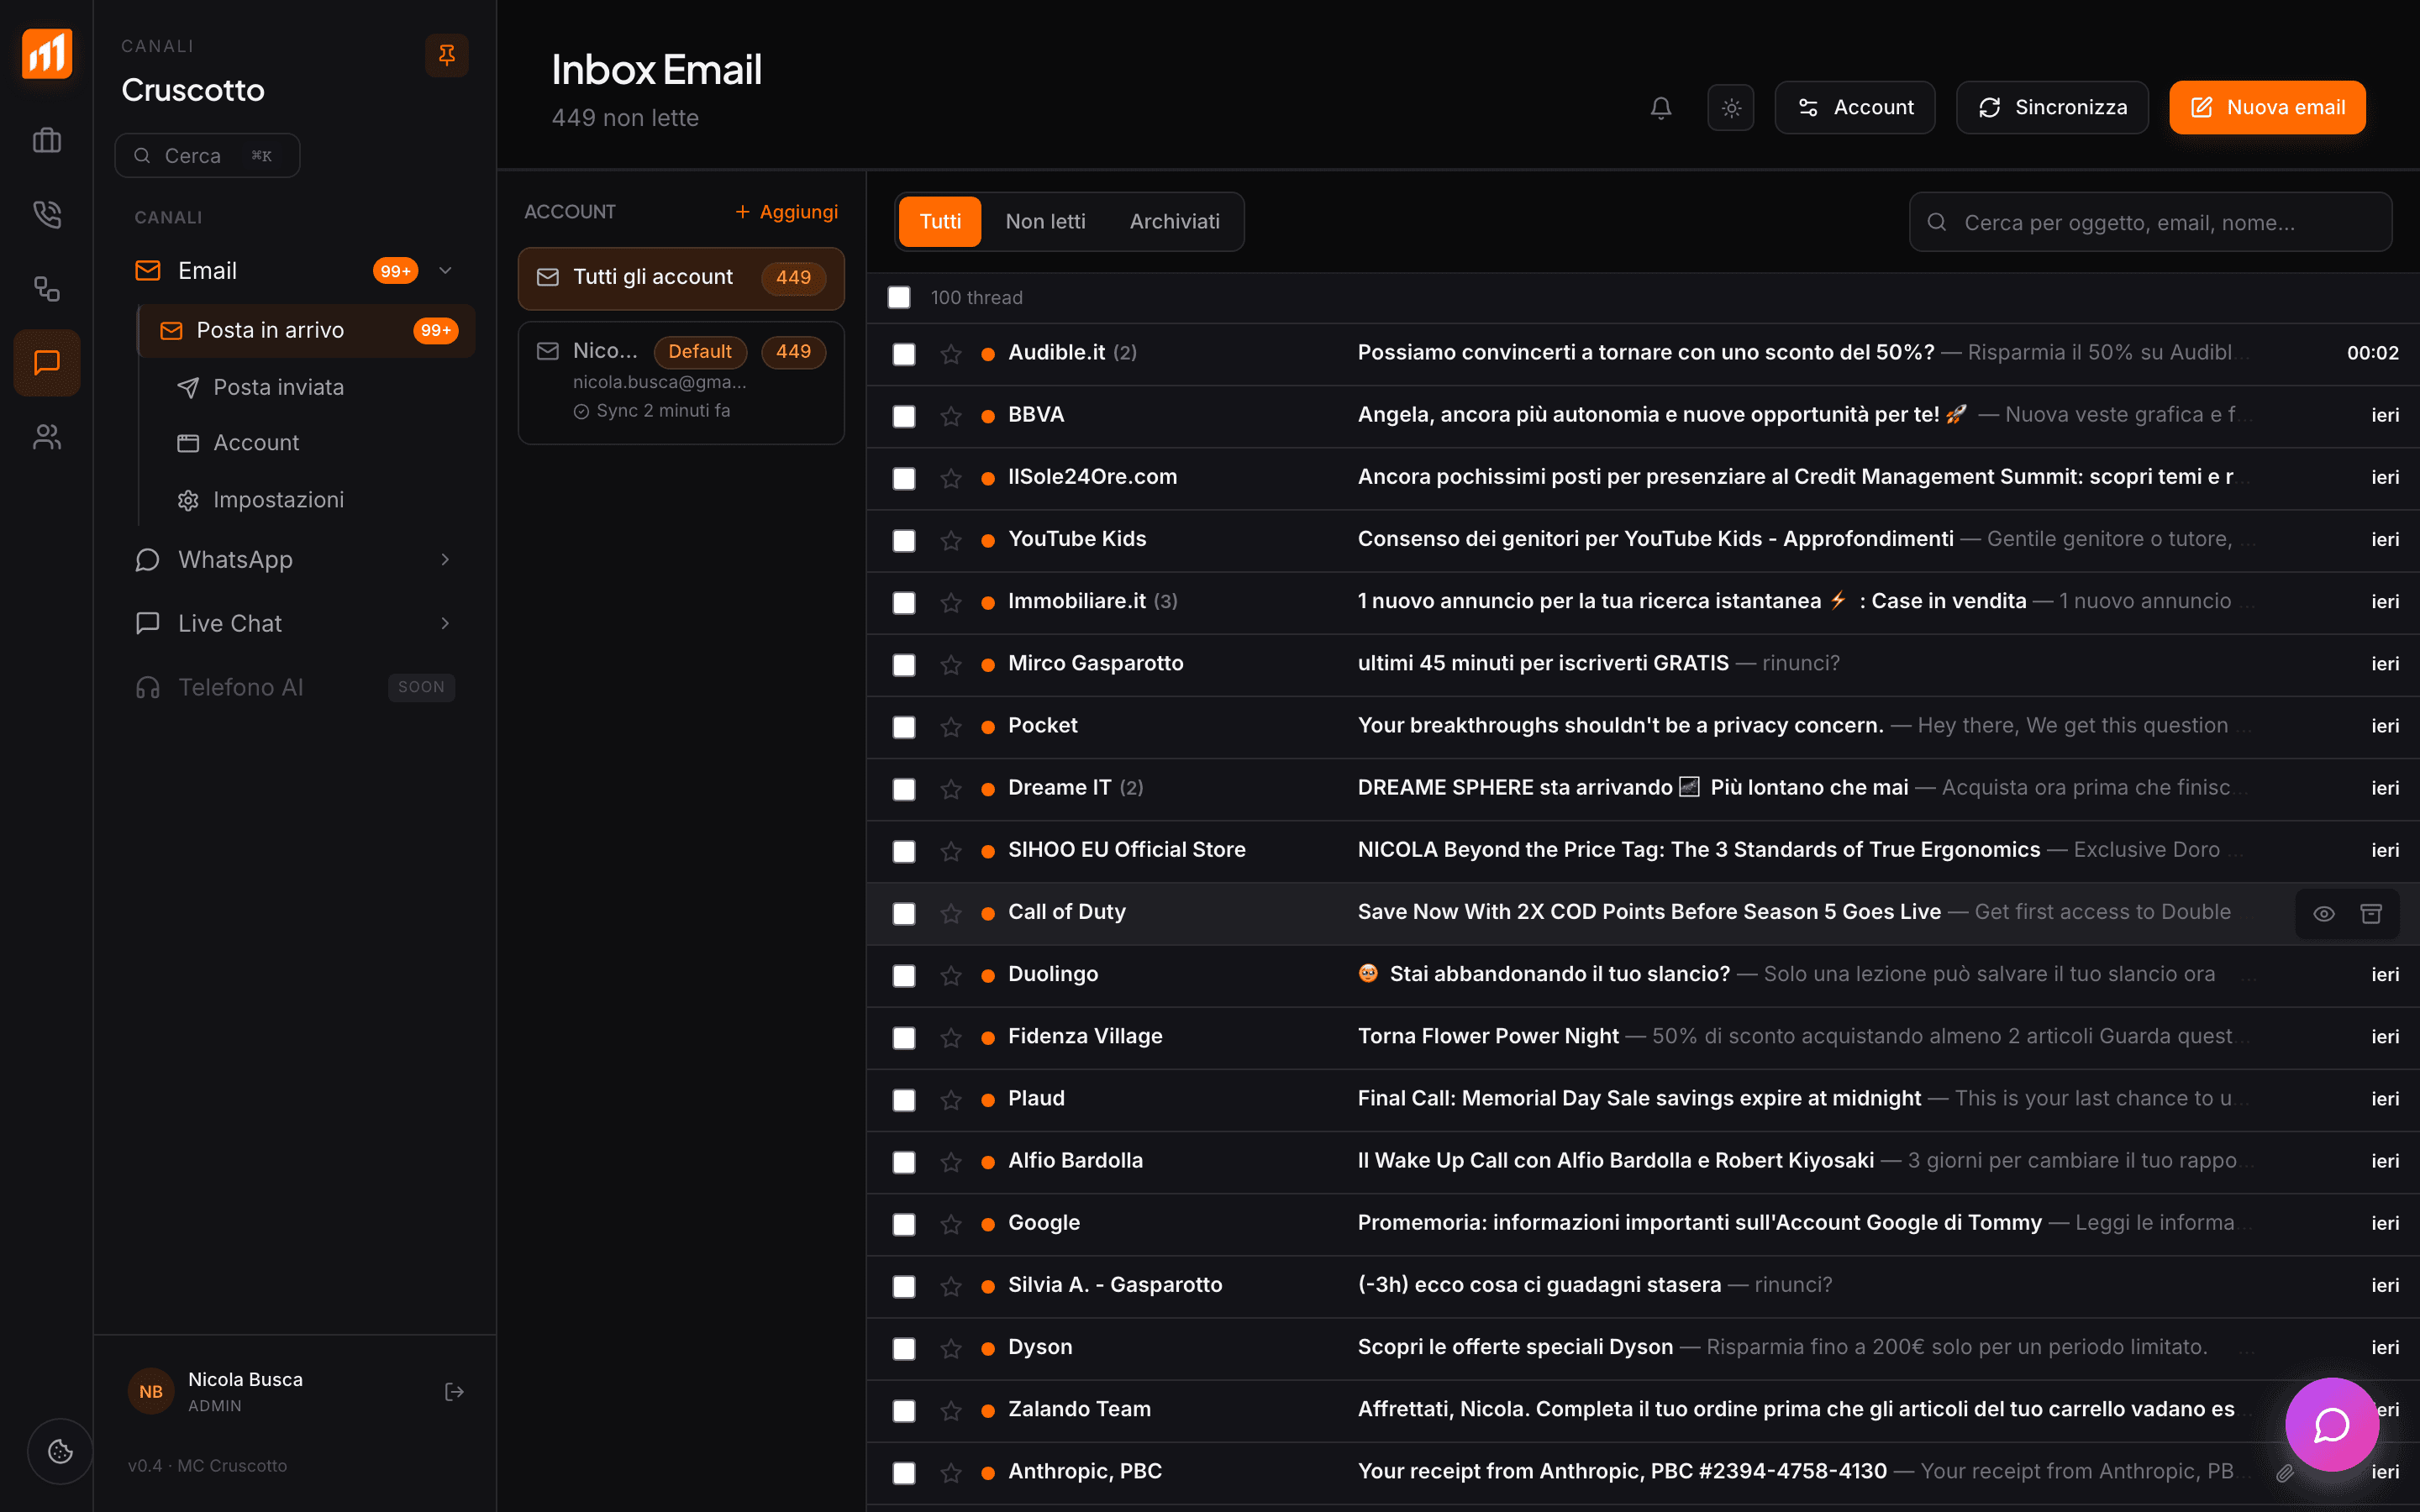This screenshot has height=1512, width=2420.
Task: Star the Dyson email
Action: tap(951, 1348)
